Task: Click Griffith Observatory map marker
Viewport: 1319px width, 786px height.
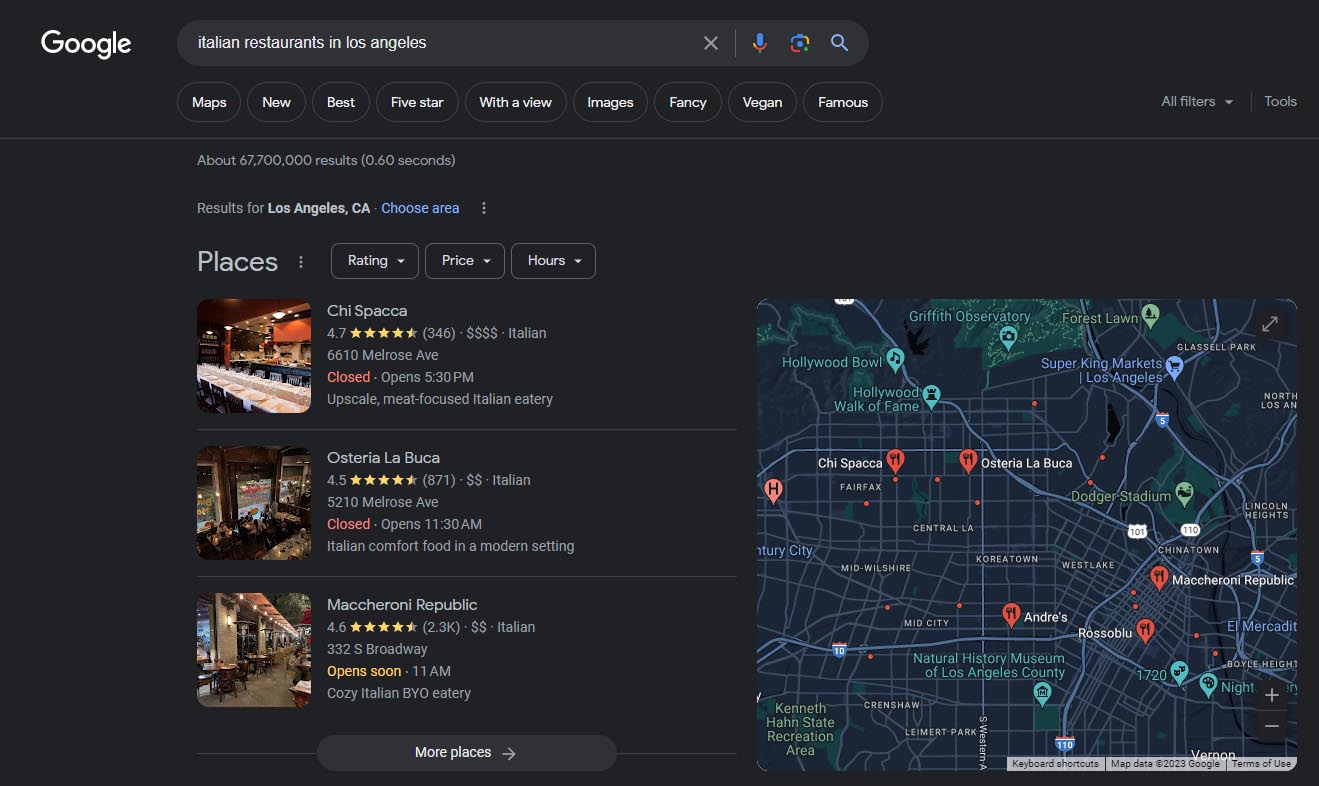Action: point(1008,336)
